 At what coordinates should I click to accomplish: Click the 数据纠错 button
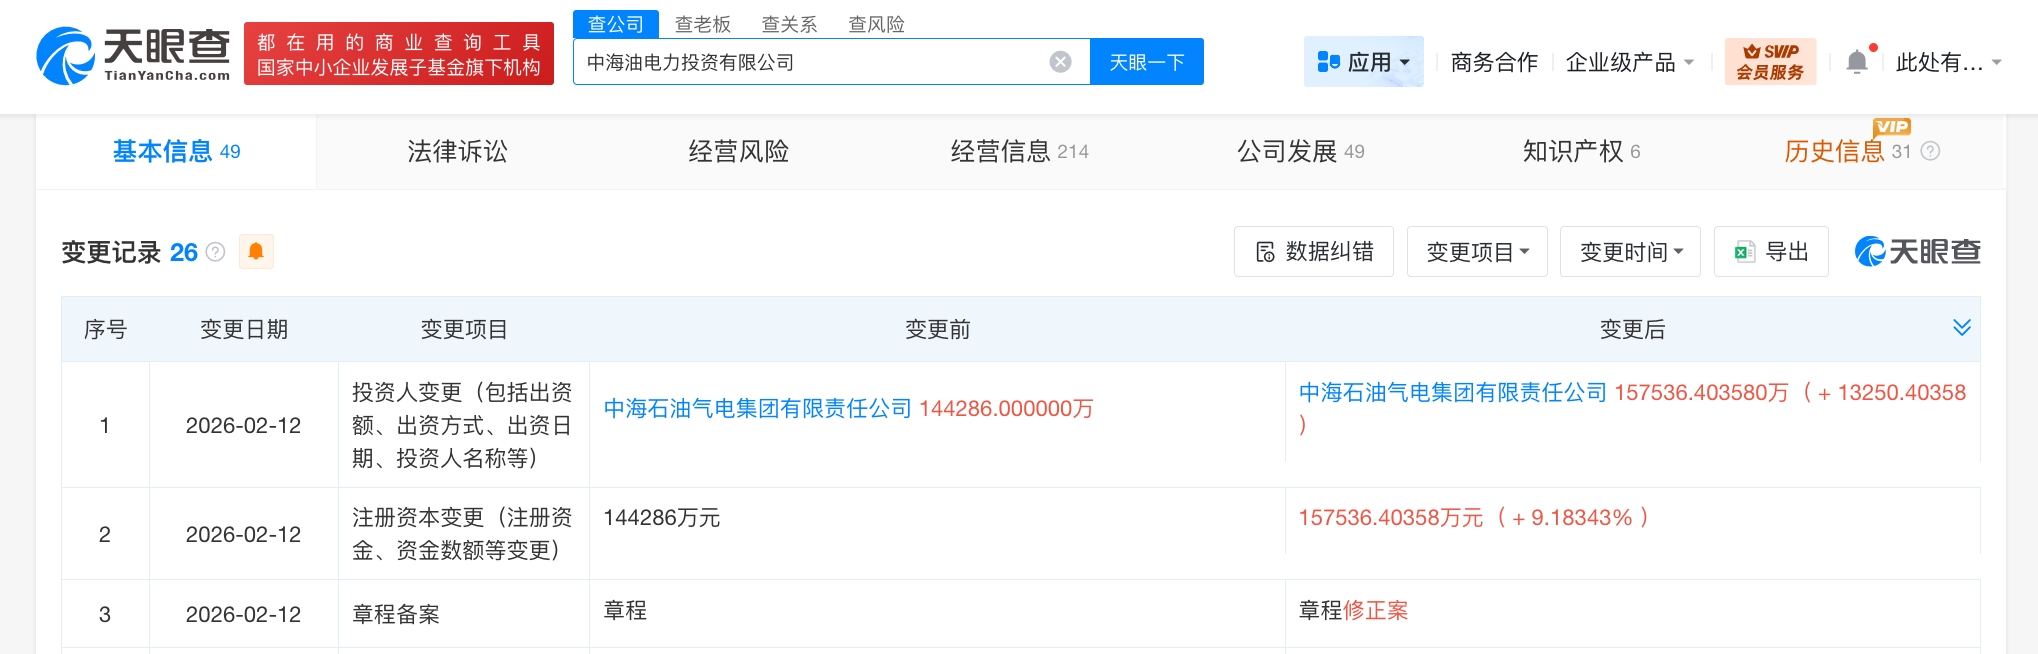1313,252
